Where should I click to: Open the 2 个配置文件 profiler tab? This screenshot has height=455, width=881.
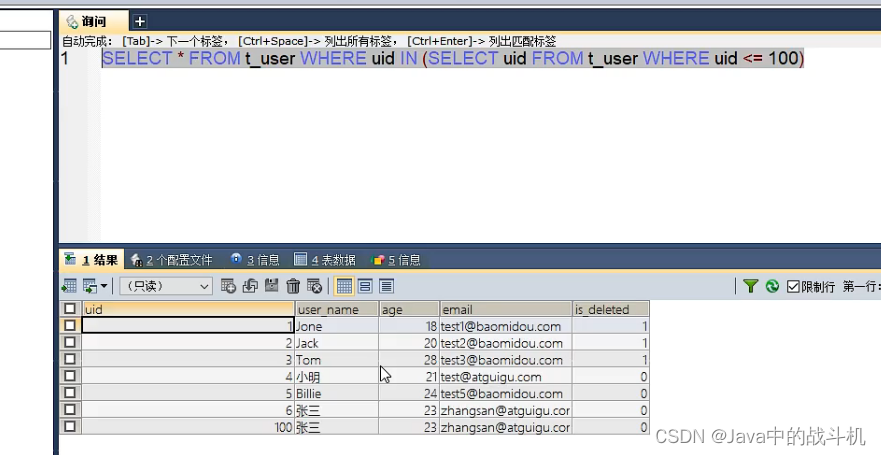pos(172,260)
